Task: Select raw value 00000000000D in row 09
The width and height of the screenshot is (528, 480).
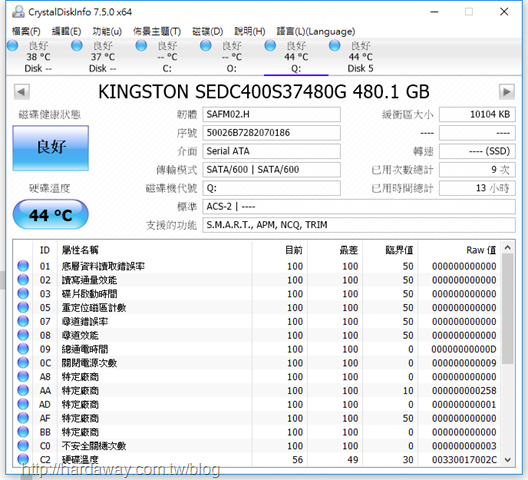Action: pos(464,349)
